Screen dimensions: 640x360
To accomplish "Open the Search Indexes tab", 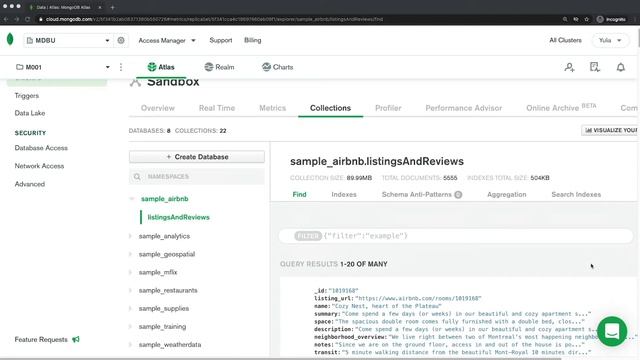I will pos(576,195).
